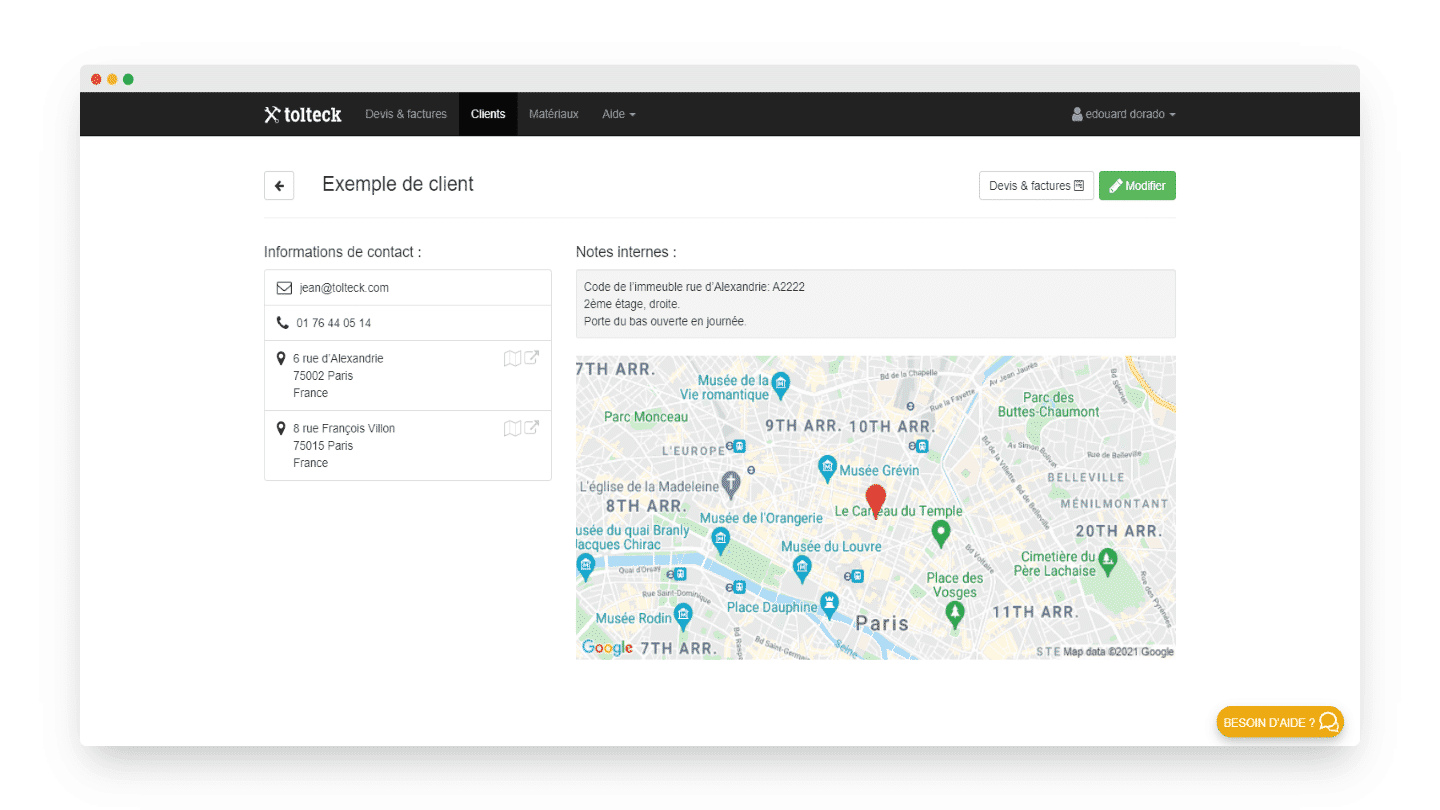Click the envelope icon beside jean@tolteck.com

pyautogui.click(x=284, y=288)
